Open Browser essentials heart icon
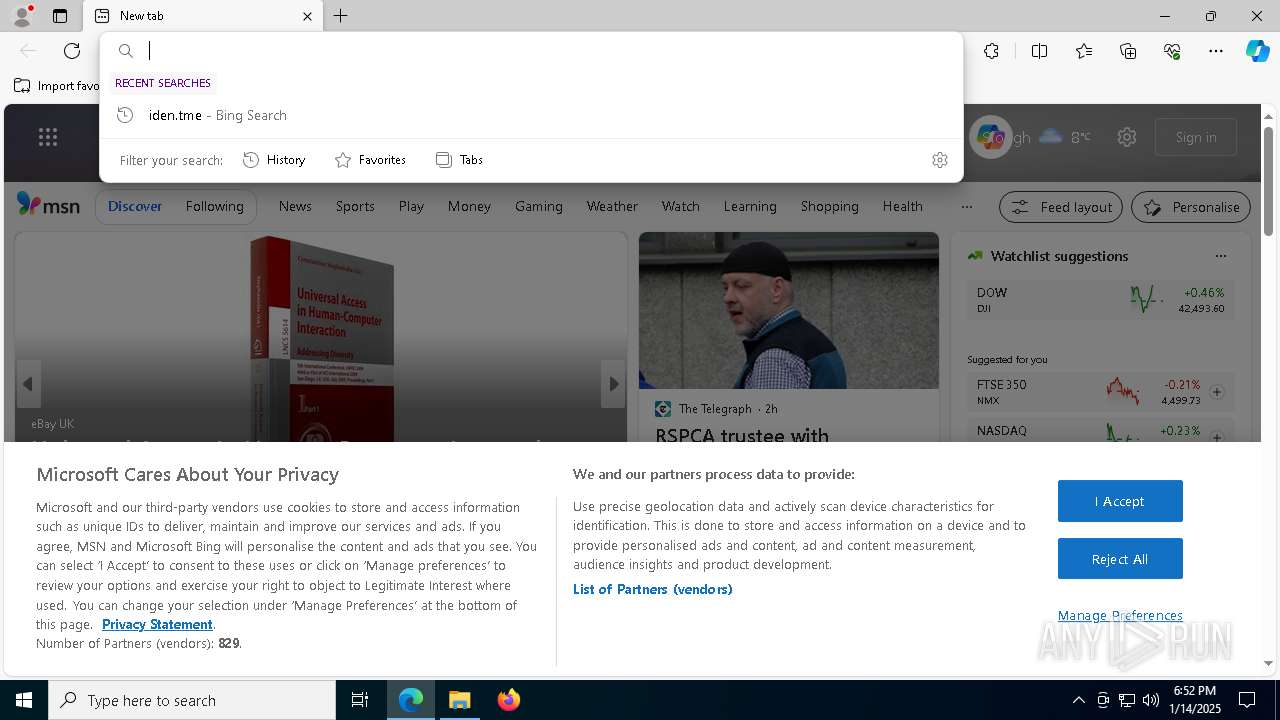The image size is (1280, 720). click(x=1172, y=51)
